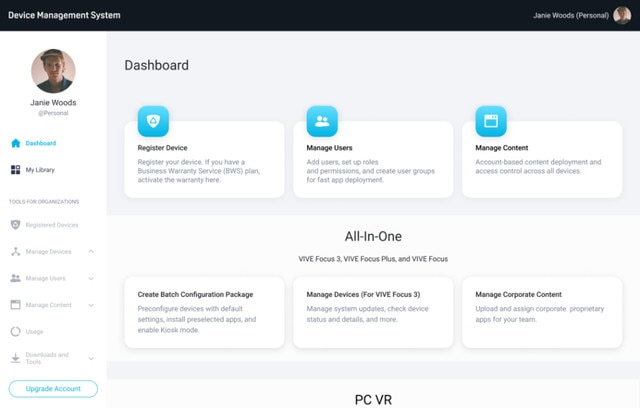Click the Device Management System title
640x408 pixels.
click(64, 15)
